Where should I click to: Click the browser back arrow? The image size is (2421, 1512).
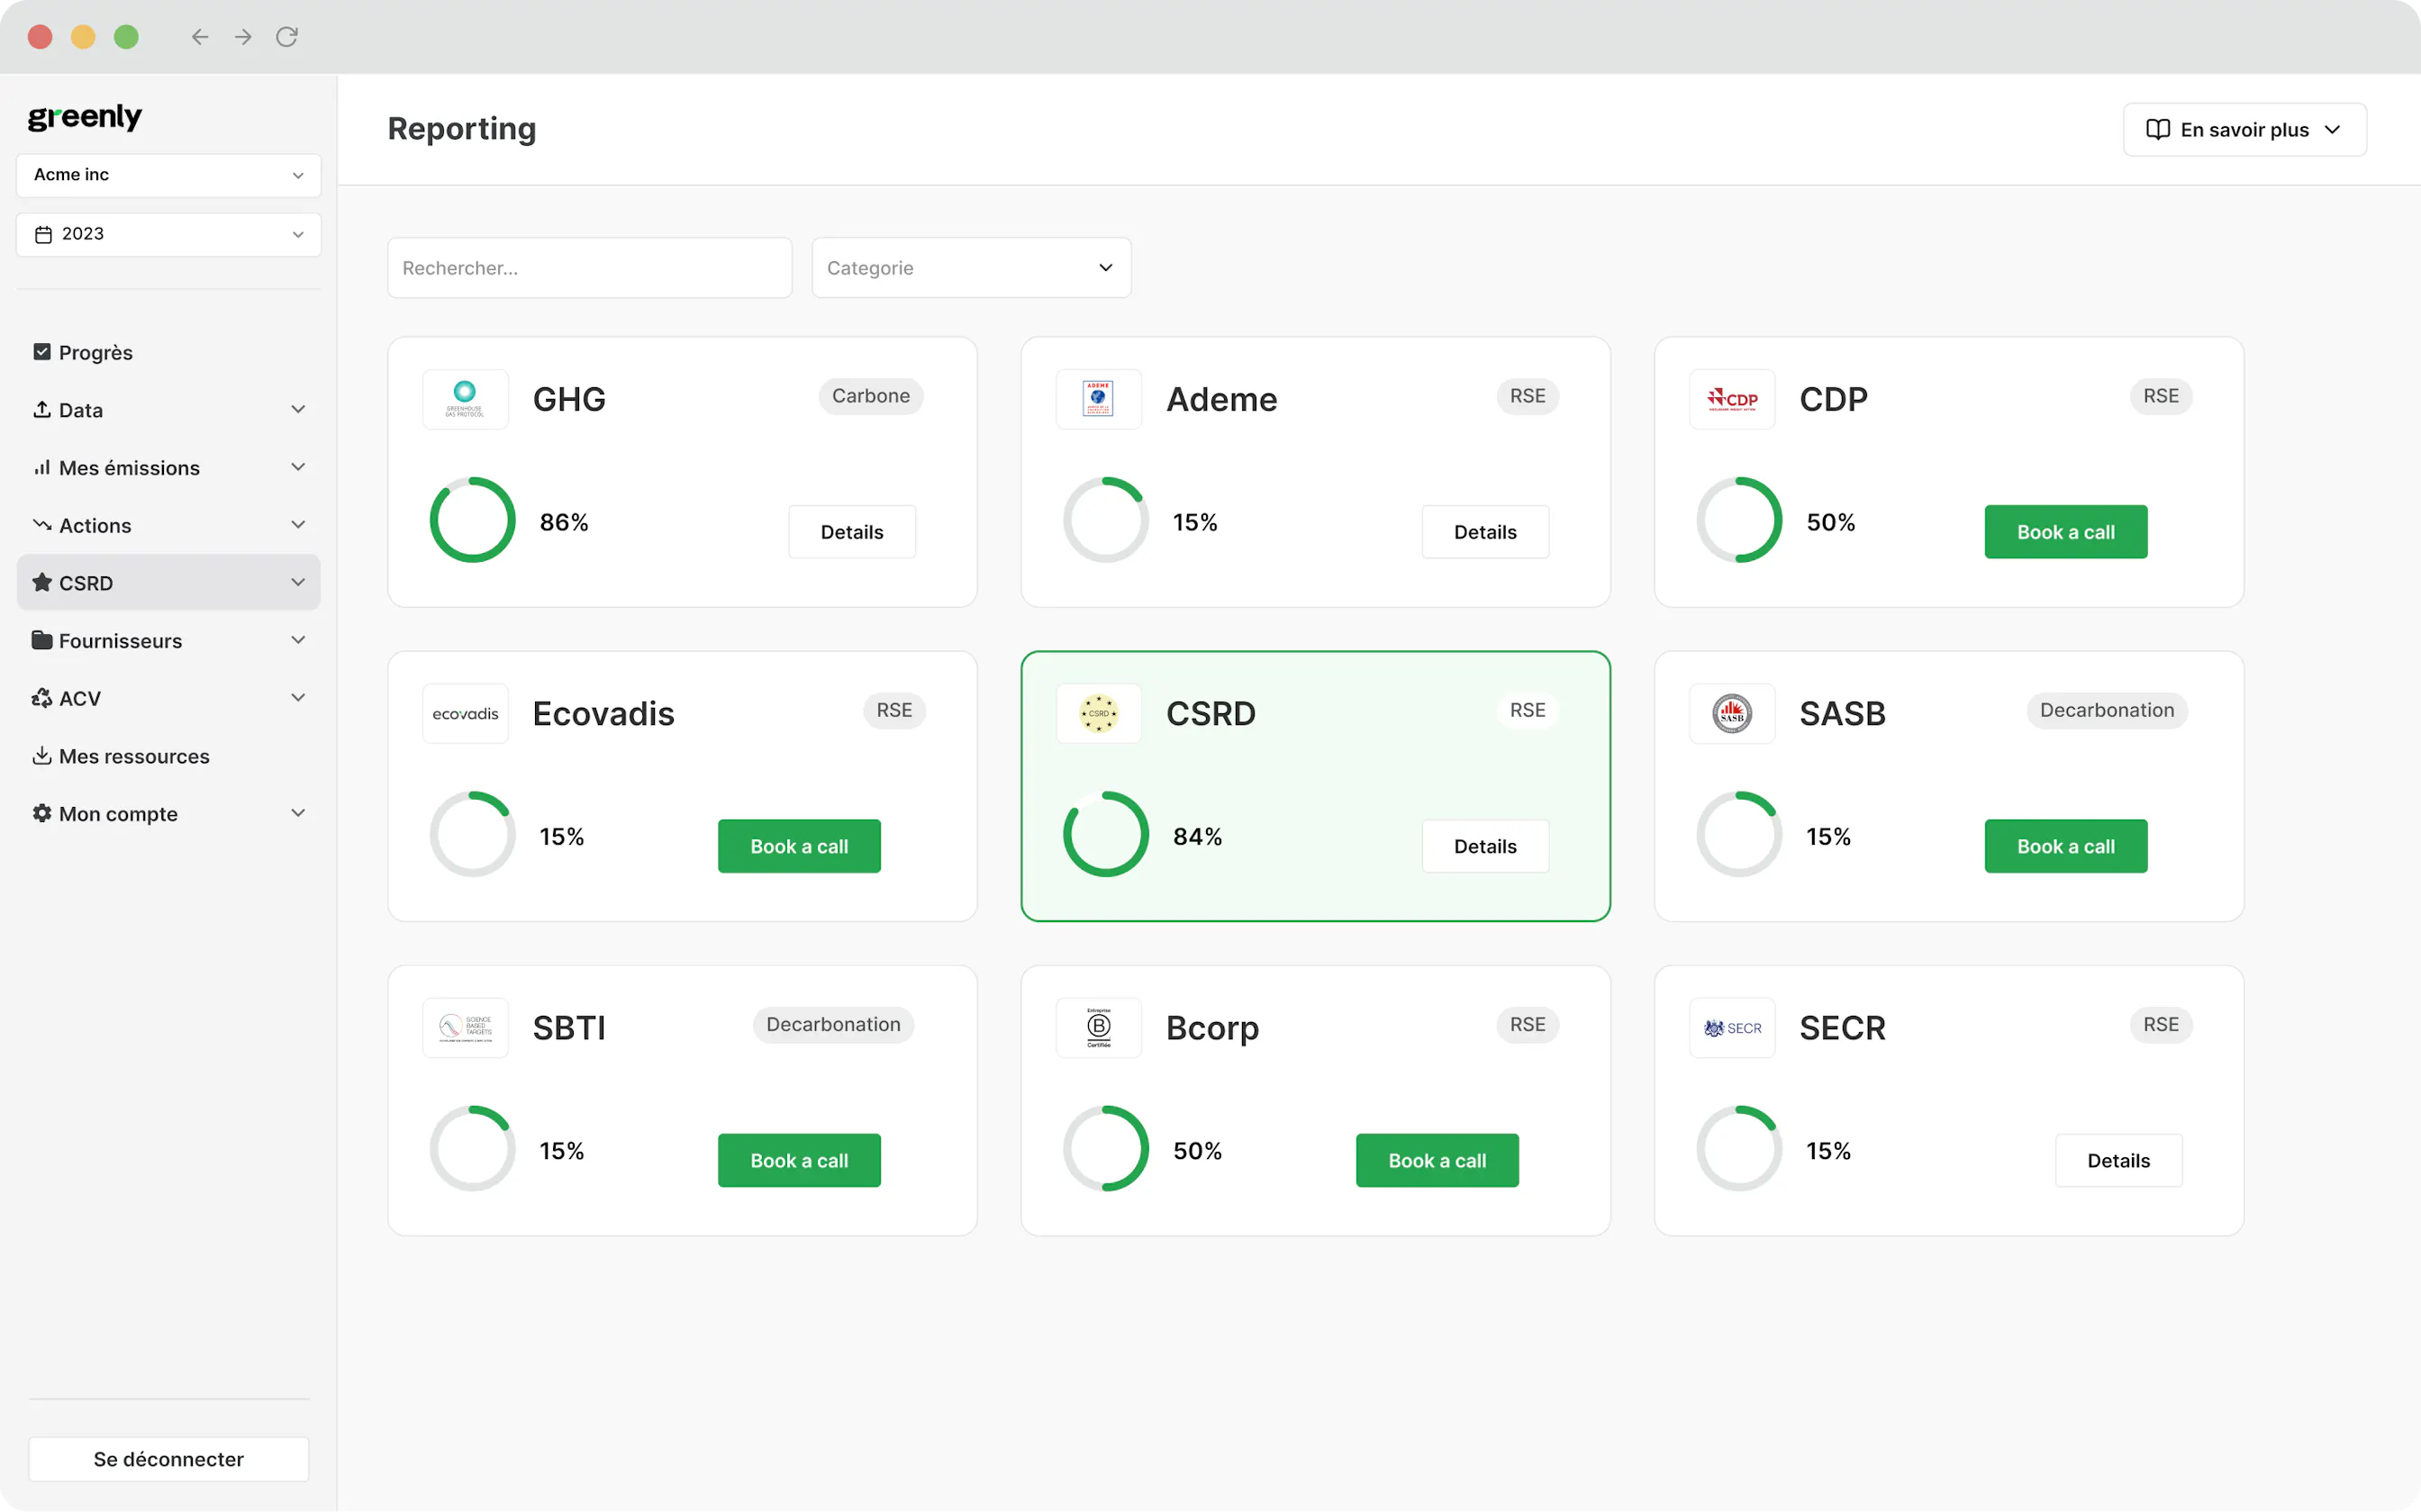[x=200, y=37]
